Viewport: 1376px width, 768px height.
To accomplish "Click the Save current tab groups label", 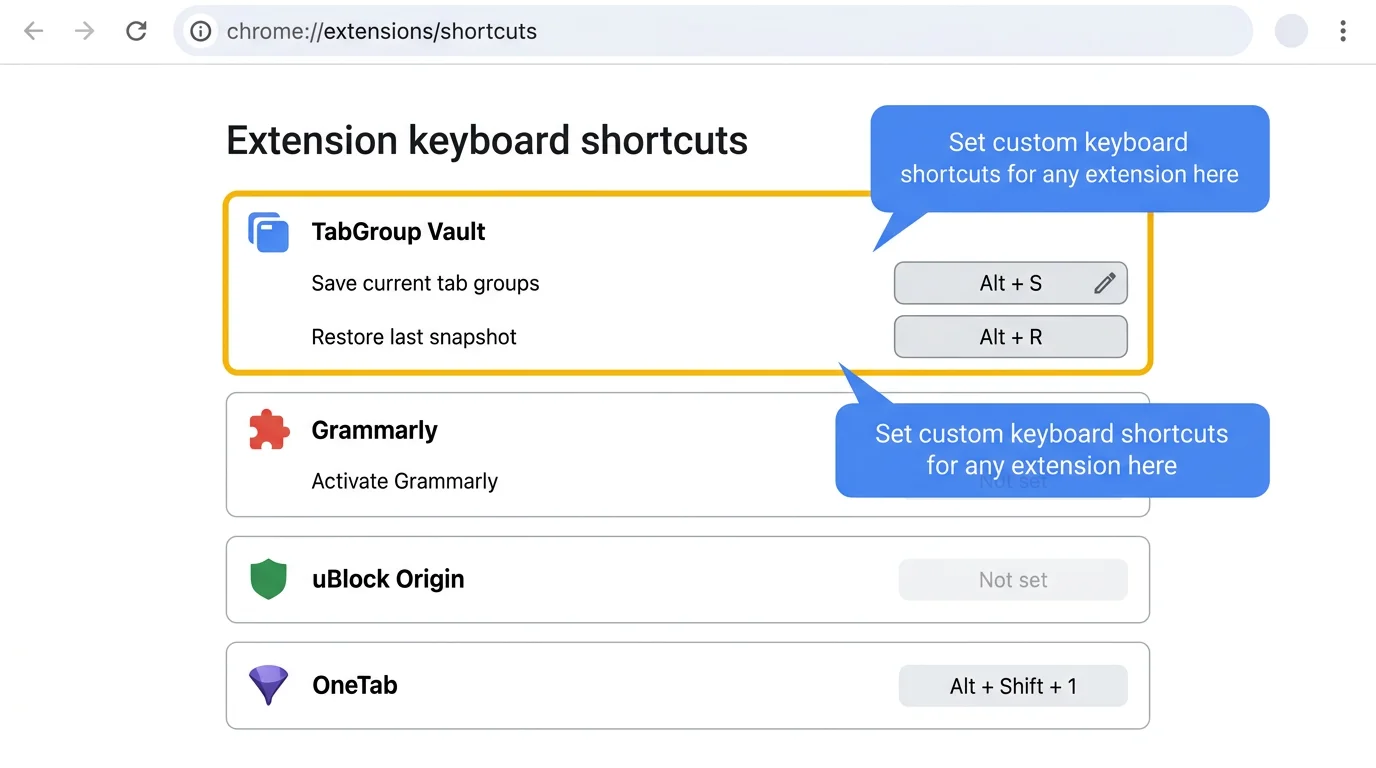I will click(425, 283).
